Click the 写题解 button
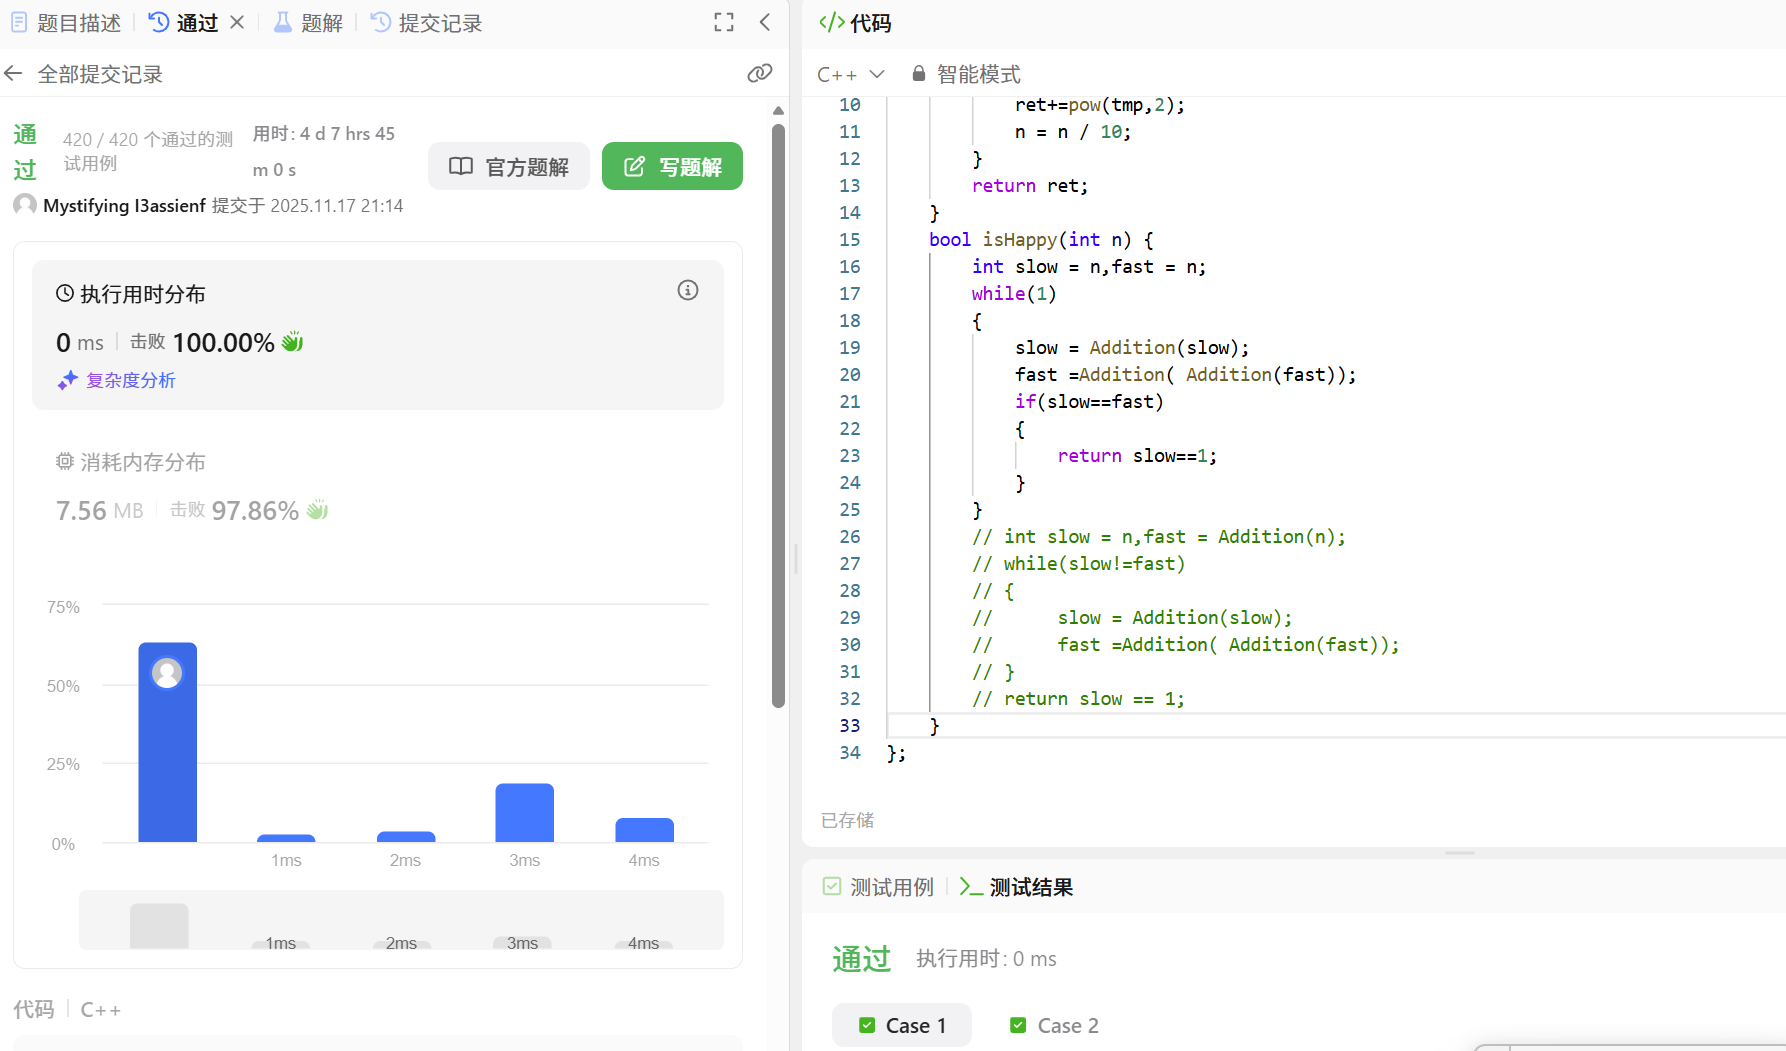Viewport: 1786px width, 1051px height. (672, 166)
